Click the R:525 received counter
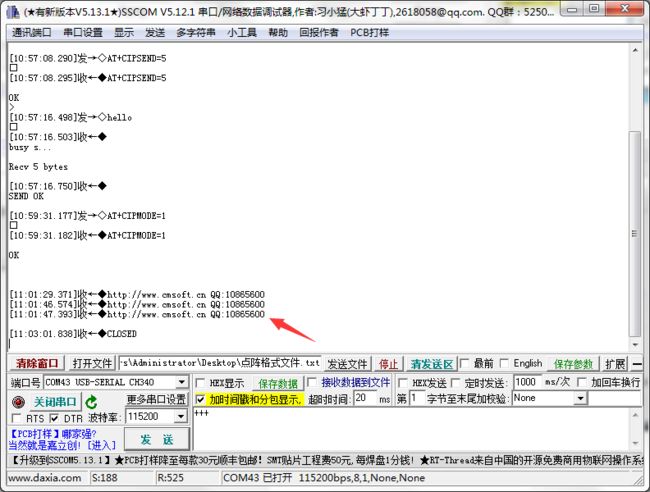The width and height of the screenshot is (650, 492). 171,478
